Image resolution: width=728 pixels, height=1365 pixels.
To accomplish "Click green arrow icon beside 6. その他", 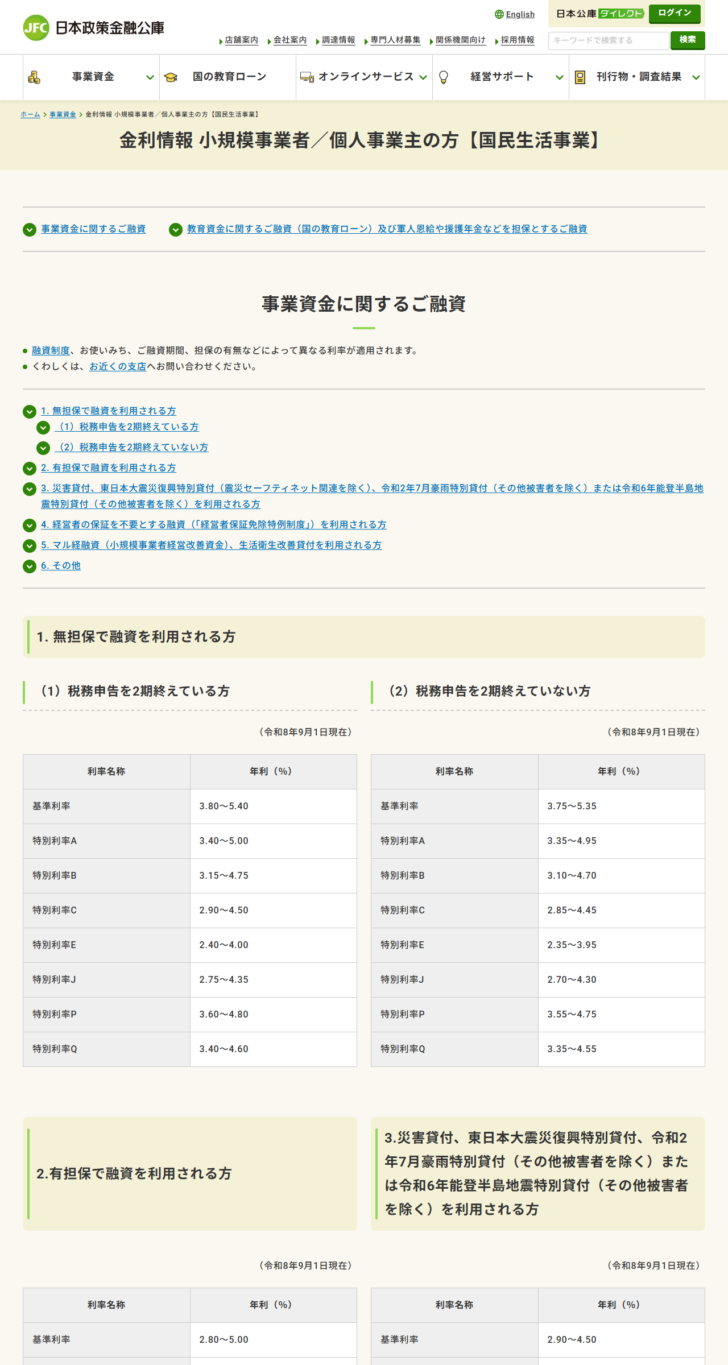I will 29,566.
